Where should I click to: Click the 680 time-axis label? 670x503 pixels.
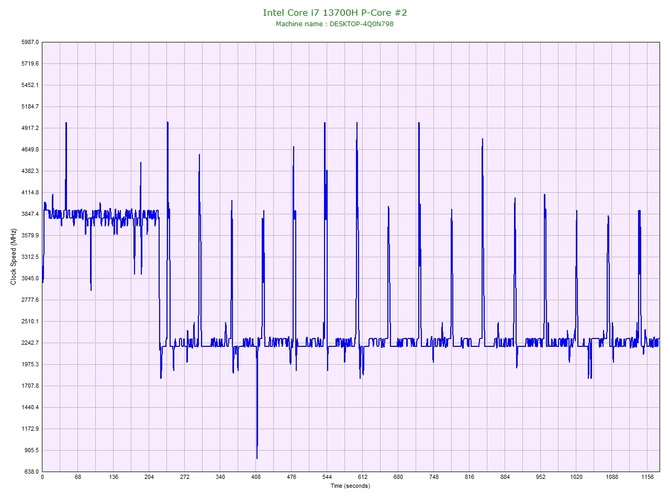tap(398, 477)
